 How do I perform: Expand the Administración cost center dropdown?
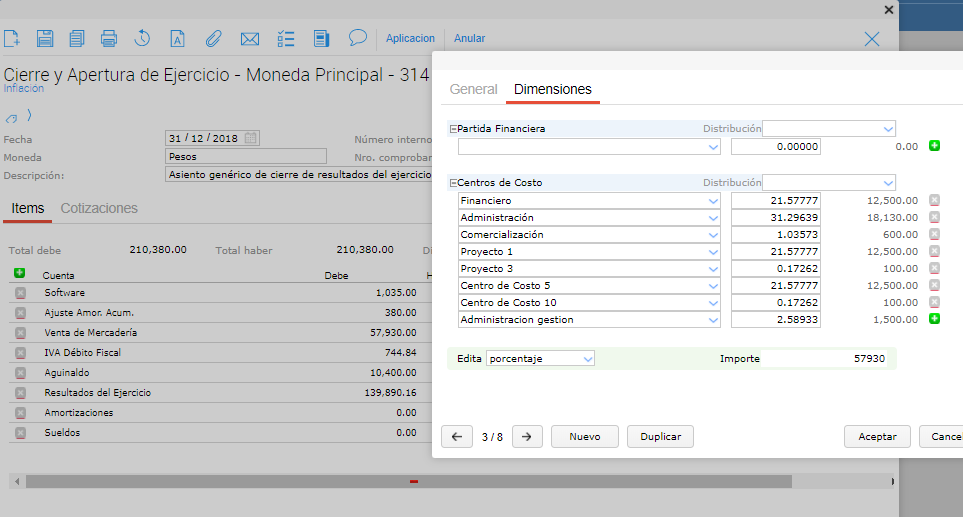[x=712, y=218]
